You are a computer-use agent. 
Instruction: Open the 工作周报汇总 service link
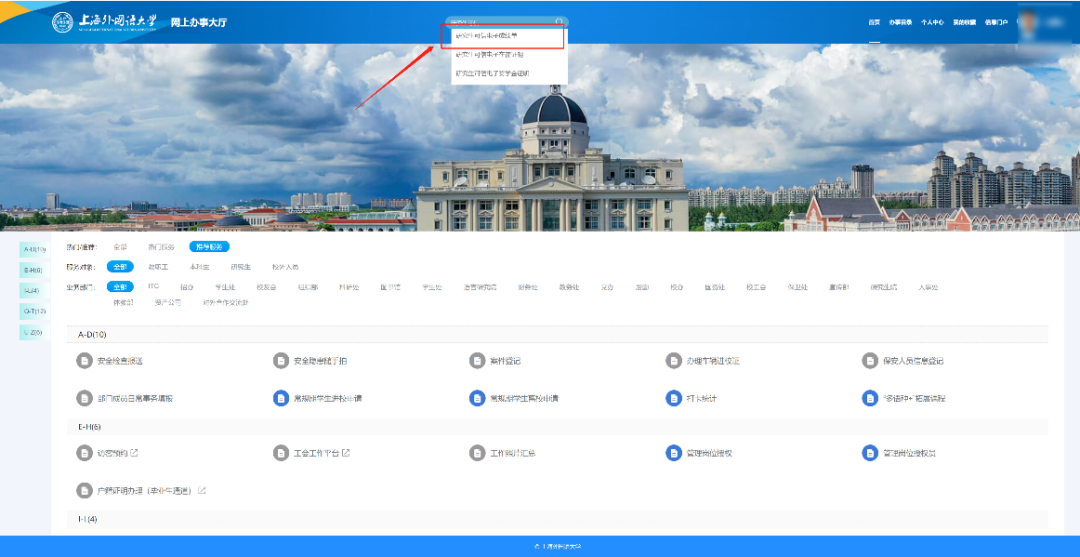click(513, 453)
